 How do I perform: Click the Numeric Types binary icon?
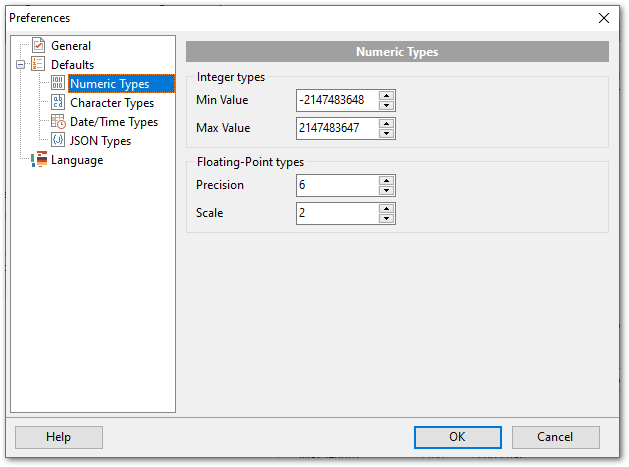tap(58, 83)
